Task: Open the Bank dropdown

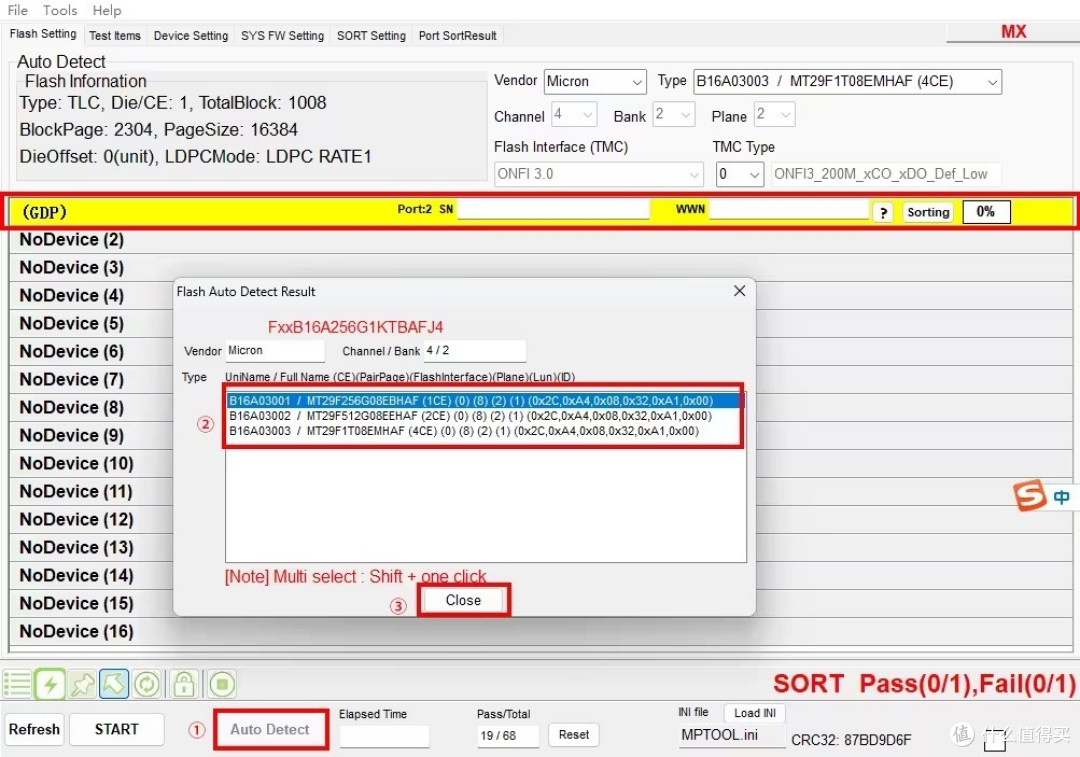Action: point(673,114)
